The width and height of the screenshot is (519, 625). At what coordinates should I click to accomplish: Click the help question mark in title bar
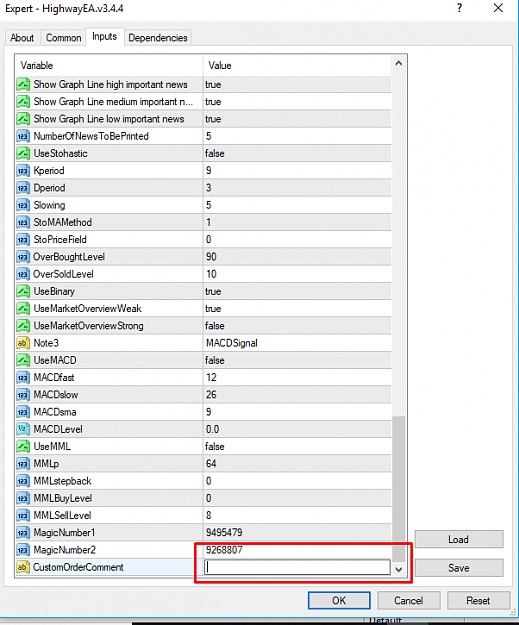[460, 8]
